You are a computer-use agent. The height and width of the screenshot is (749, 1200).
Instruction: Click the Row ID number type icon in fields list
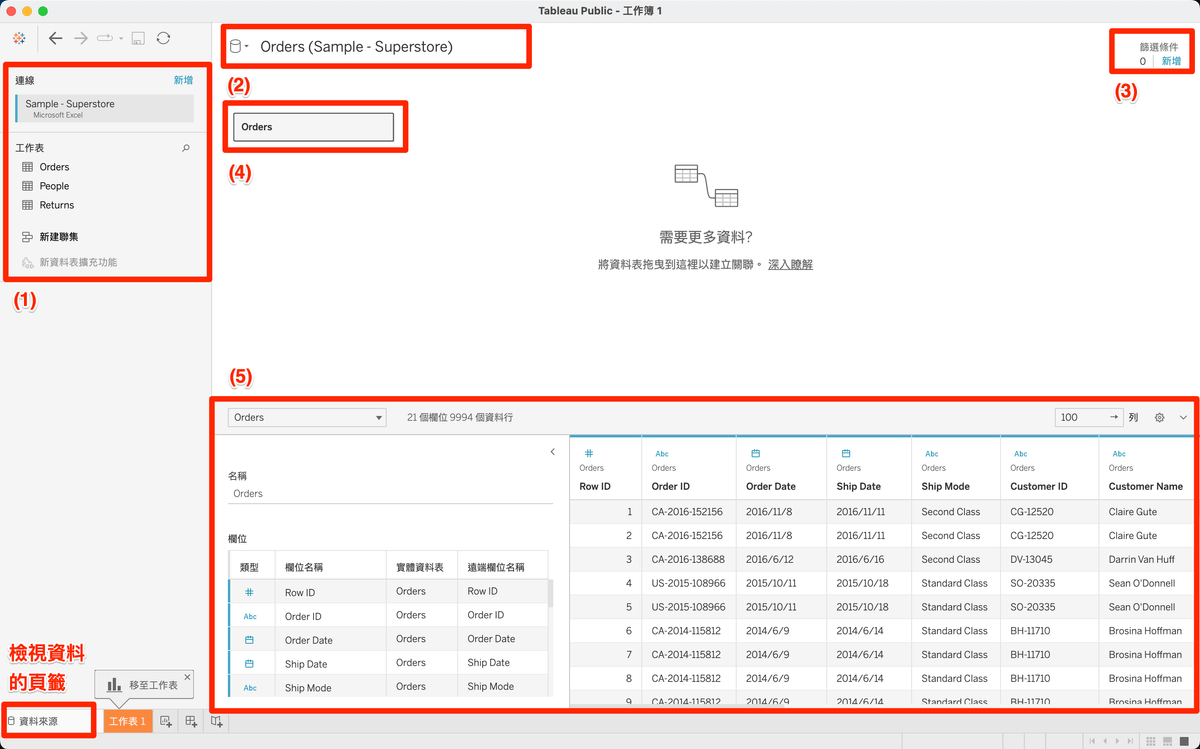(250, 592)
